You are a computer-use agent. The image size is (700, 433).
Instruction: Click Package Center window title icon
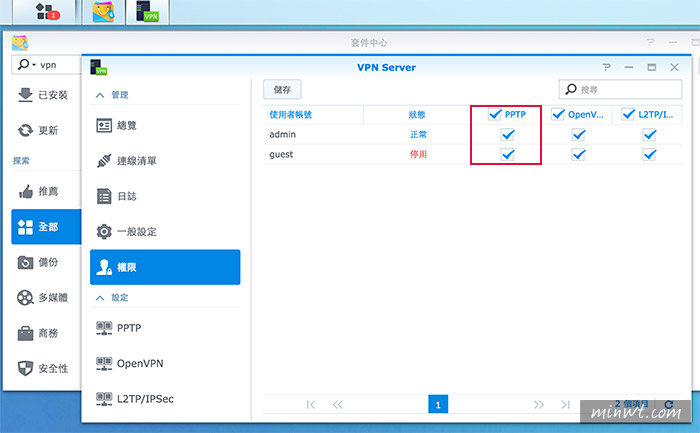(x=20, y=42)
